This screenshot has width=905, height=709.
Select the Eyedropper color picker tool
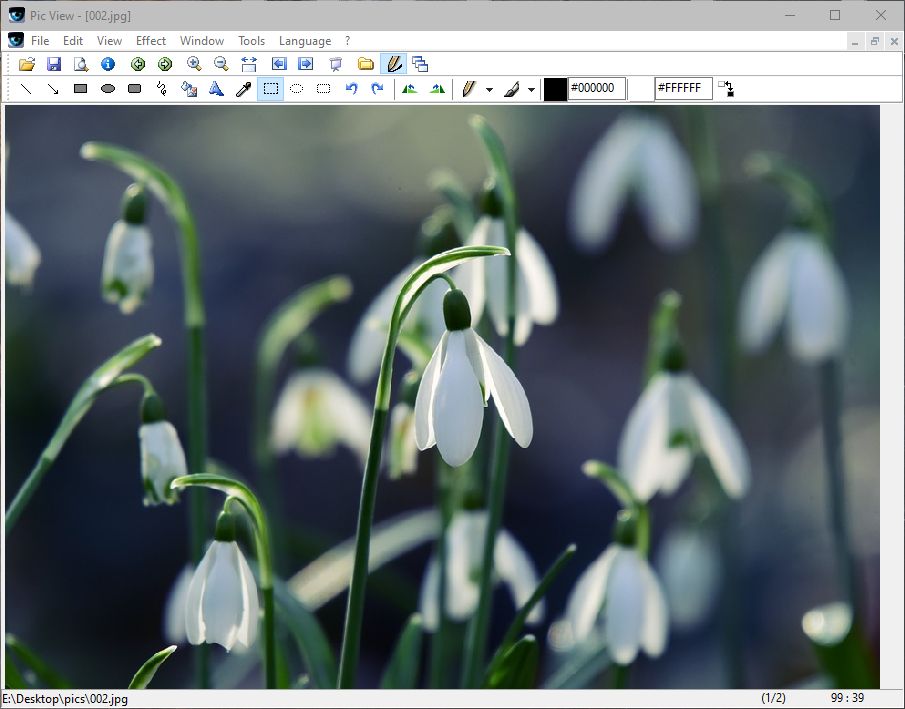click(243, 88)
